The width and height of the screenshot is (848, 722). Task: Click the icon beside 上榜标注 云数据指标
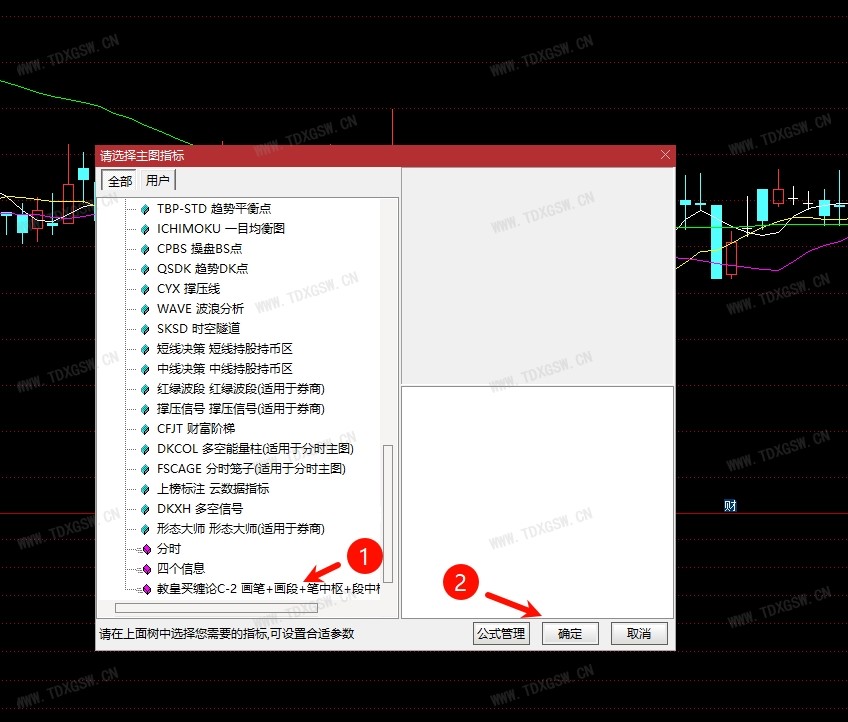point(145,489)
